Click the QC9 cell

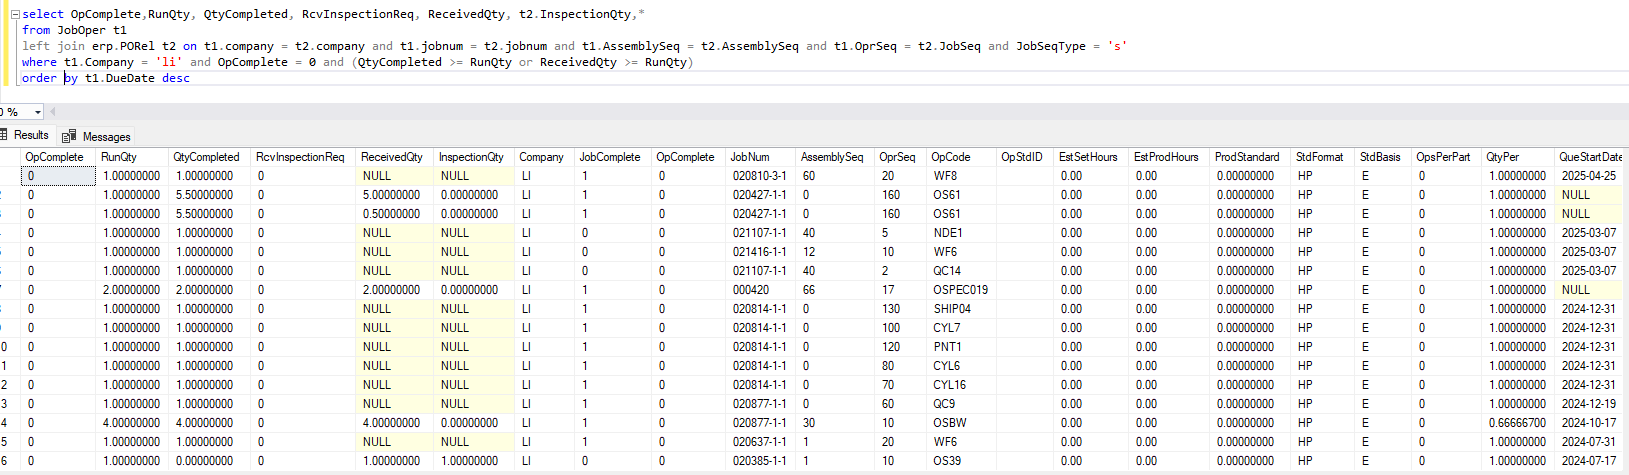(961, 404)
